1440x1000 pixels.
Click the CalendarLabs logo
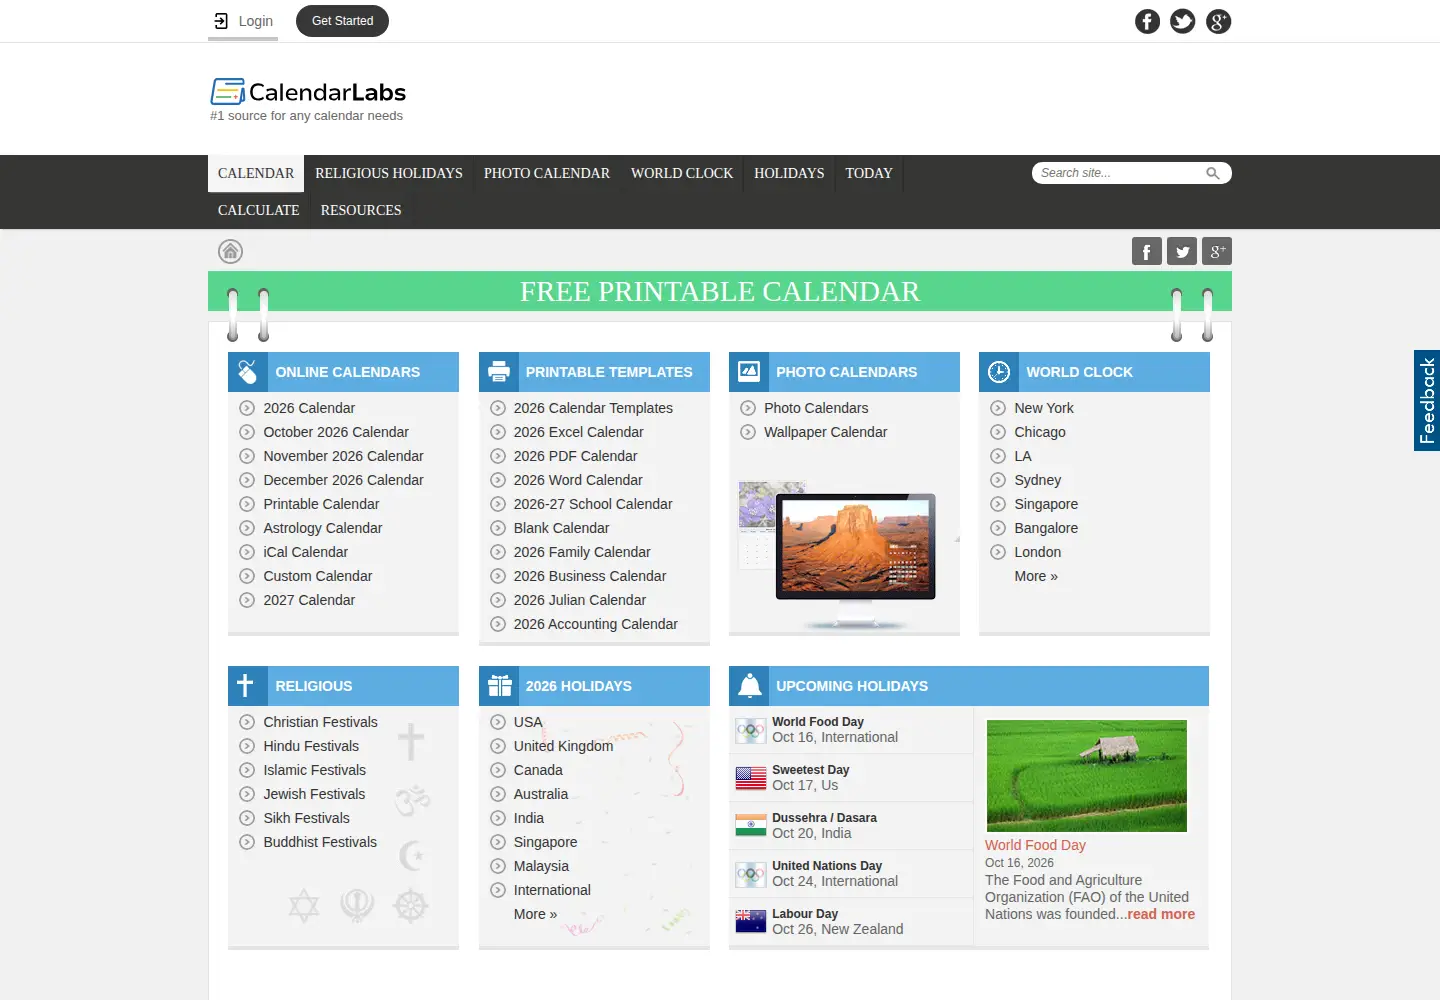click(x=308, y=92)
